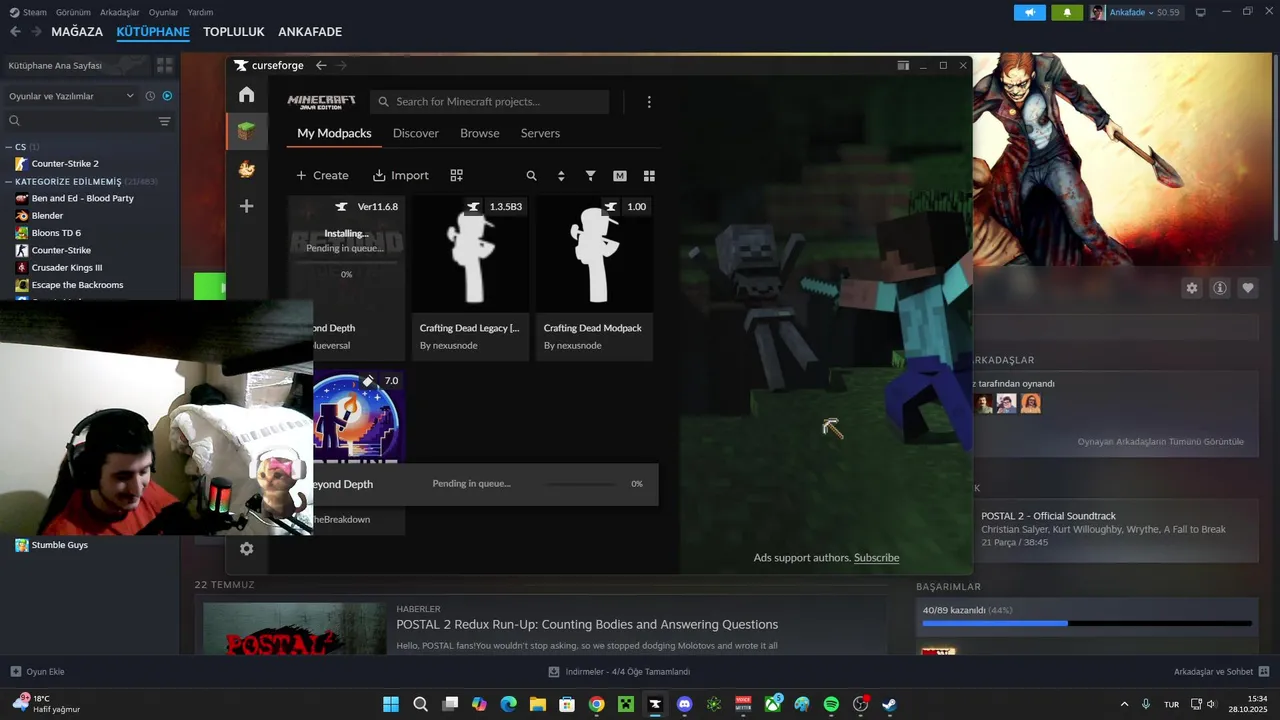Toggle the grid layout view in My Modpacks
The width and height of the screenshot is (1280, 720).
click(649, 175)
